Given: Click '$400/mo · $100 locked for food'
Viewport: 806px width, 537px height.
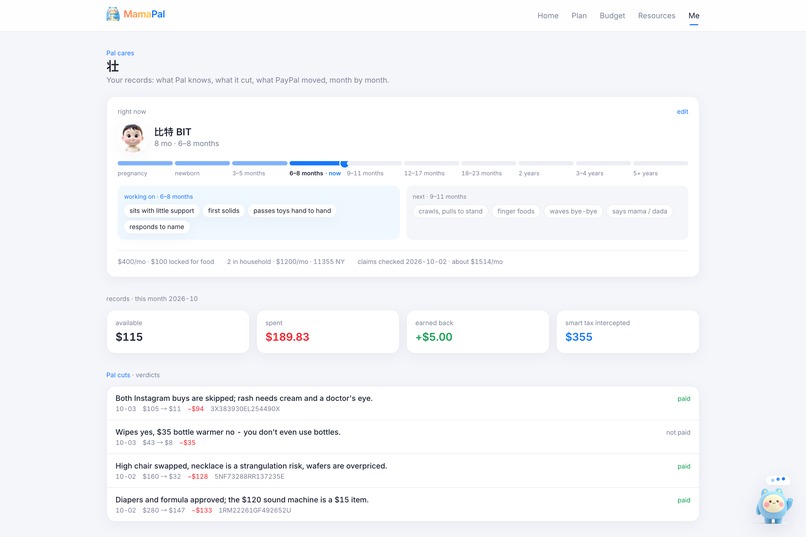Looking at the screenshot, I should pyautogui.click(x=166, y=262).
